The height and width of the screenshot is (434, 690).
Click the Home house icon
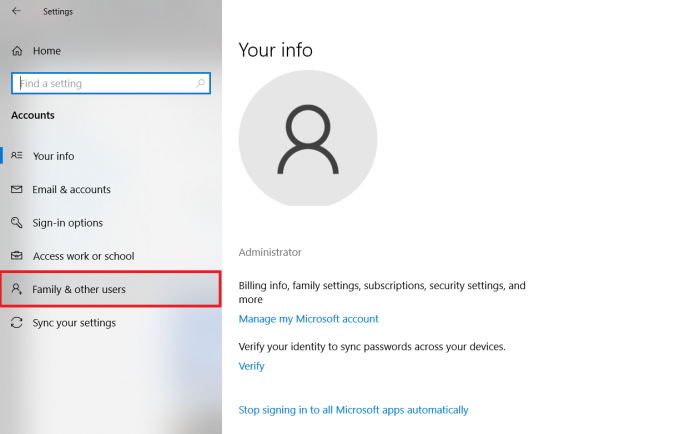pyautogui.click(x=17, y=51)
